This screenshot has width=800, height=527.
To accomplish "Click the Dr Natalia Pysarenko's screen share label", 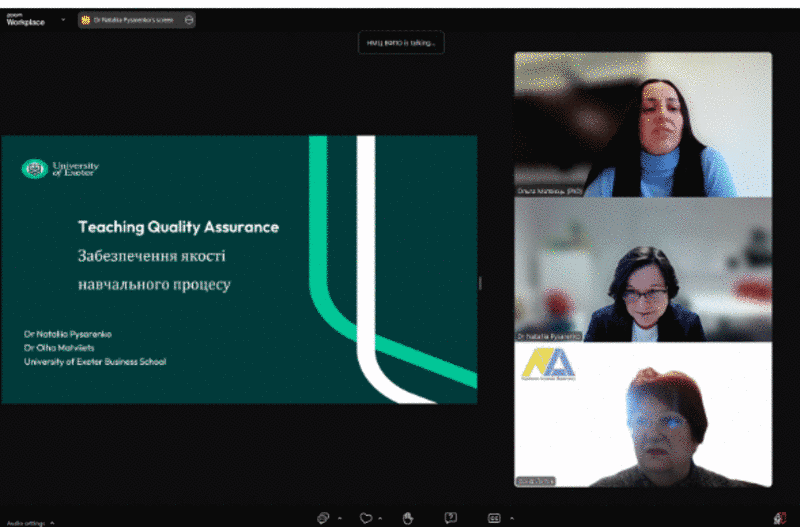I will (132, 20).
